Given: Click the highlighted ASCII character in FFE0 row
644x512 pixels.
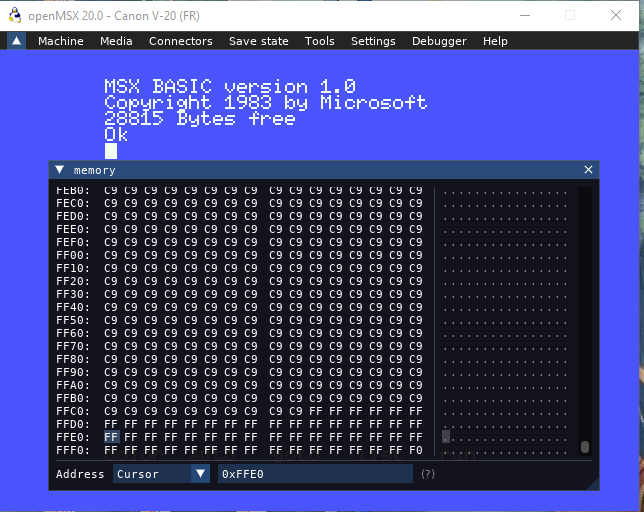Looking at the screenshot, I should (446, 437).
